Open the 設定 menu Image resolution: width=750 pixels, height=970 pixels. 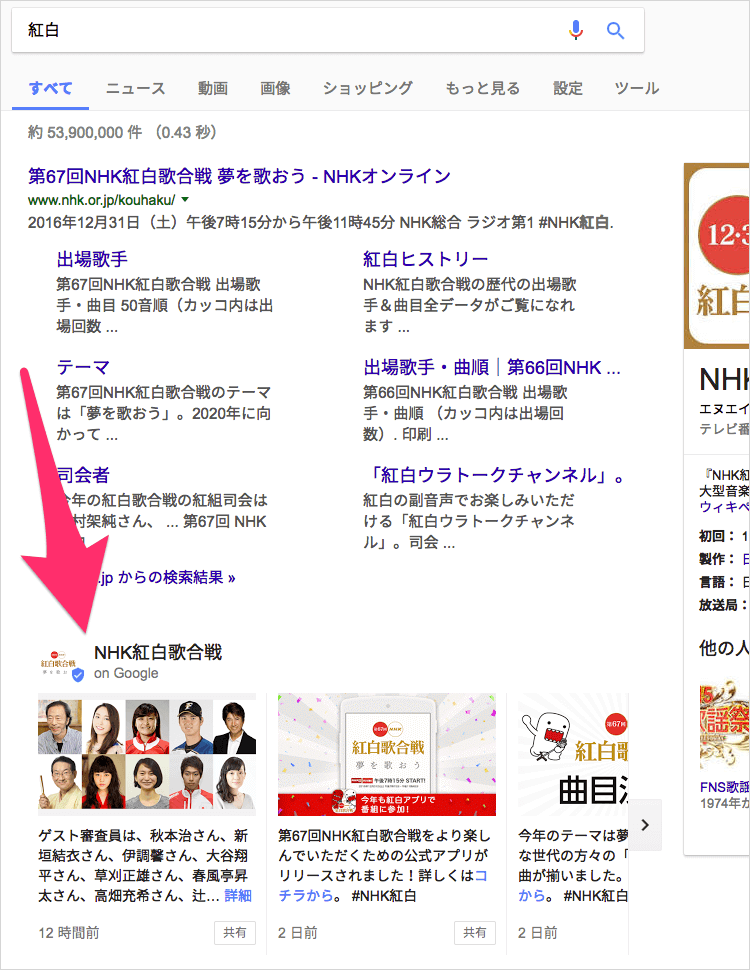(x=567, y=88)
